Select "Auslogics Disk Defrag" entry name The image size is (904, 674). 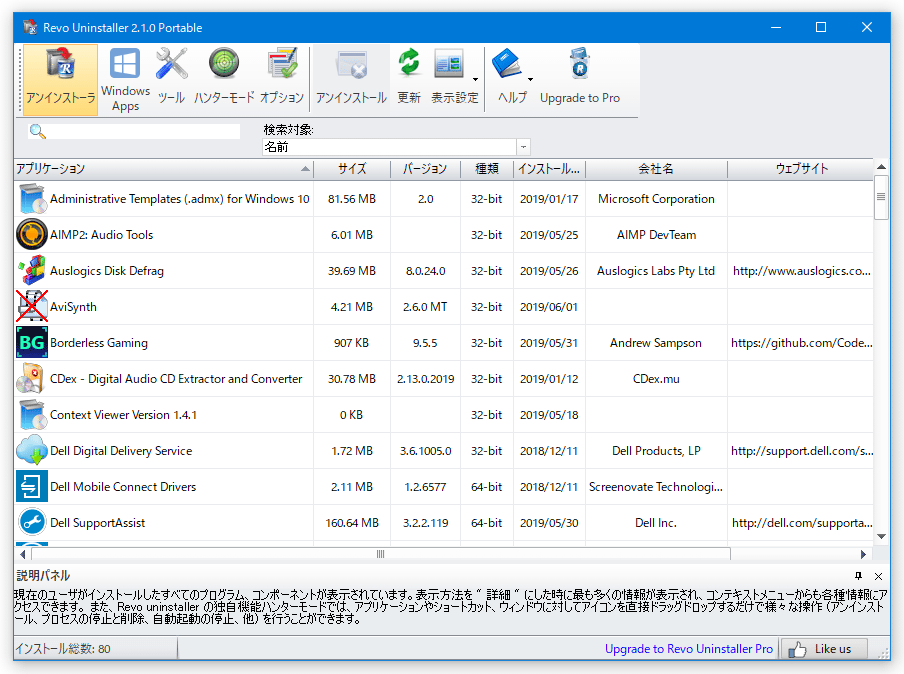[107, 271]
